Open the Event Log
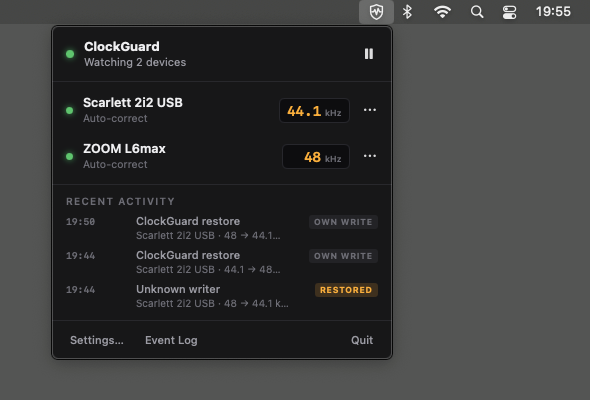 tap(171, 340)
